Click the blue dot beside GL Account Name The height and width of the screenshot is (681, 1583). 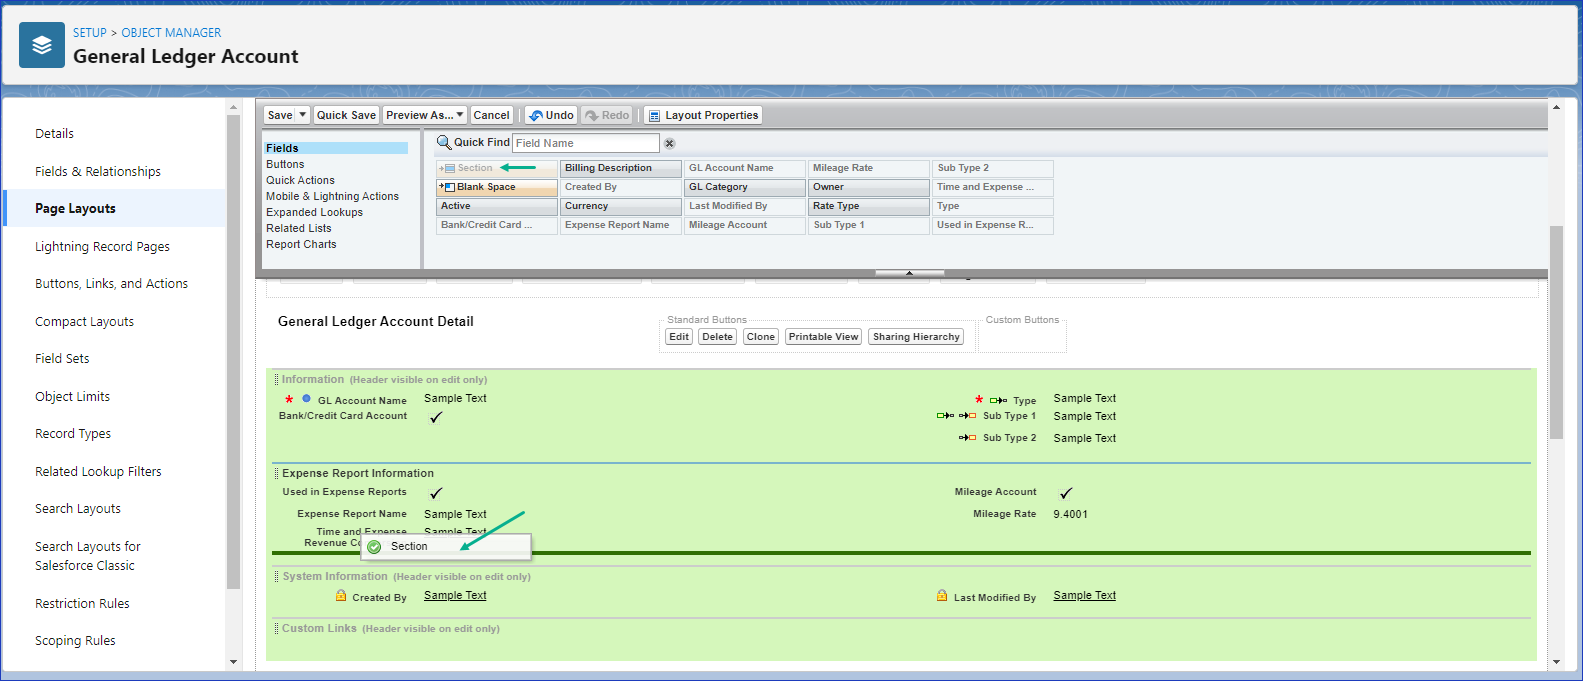(306, 399)
